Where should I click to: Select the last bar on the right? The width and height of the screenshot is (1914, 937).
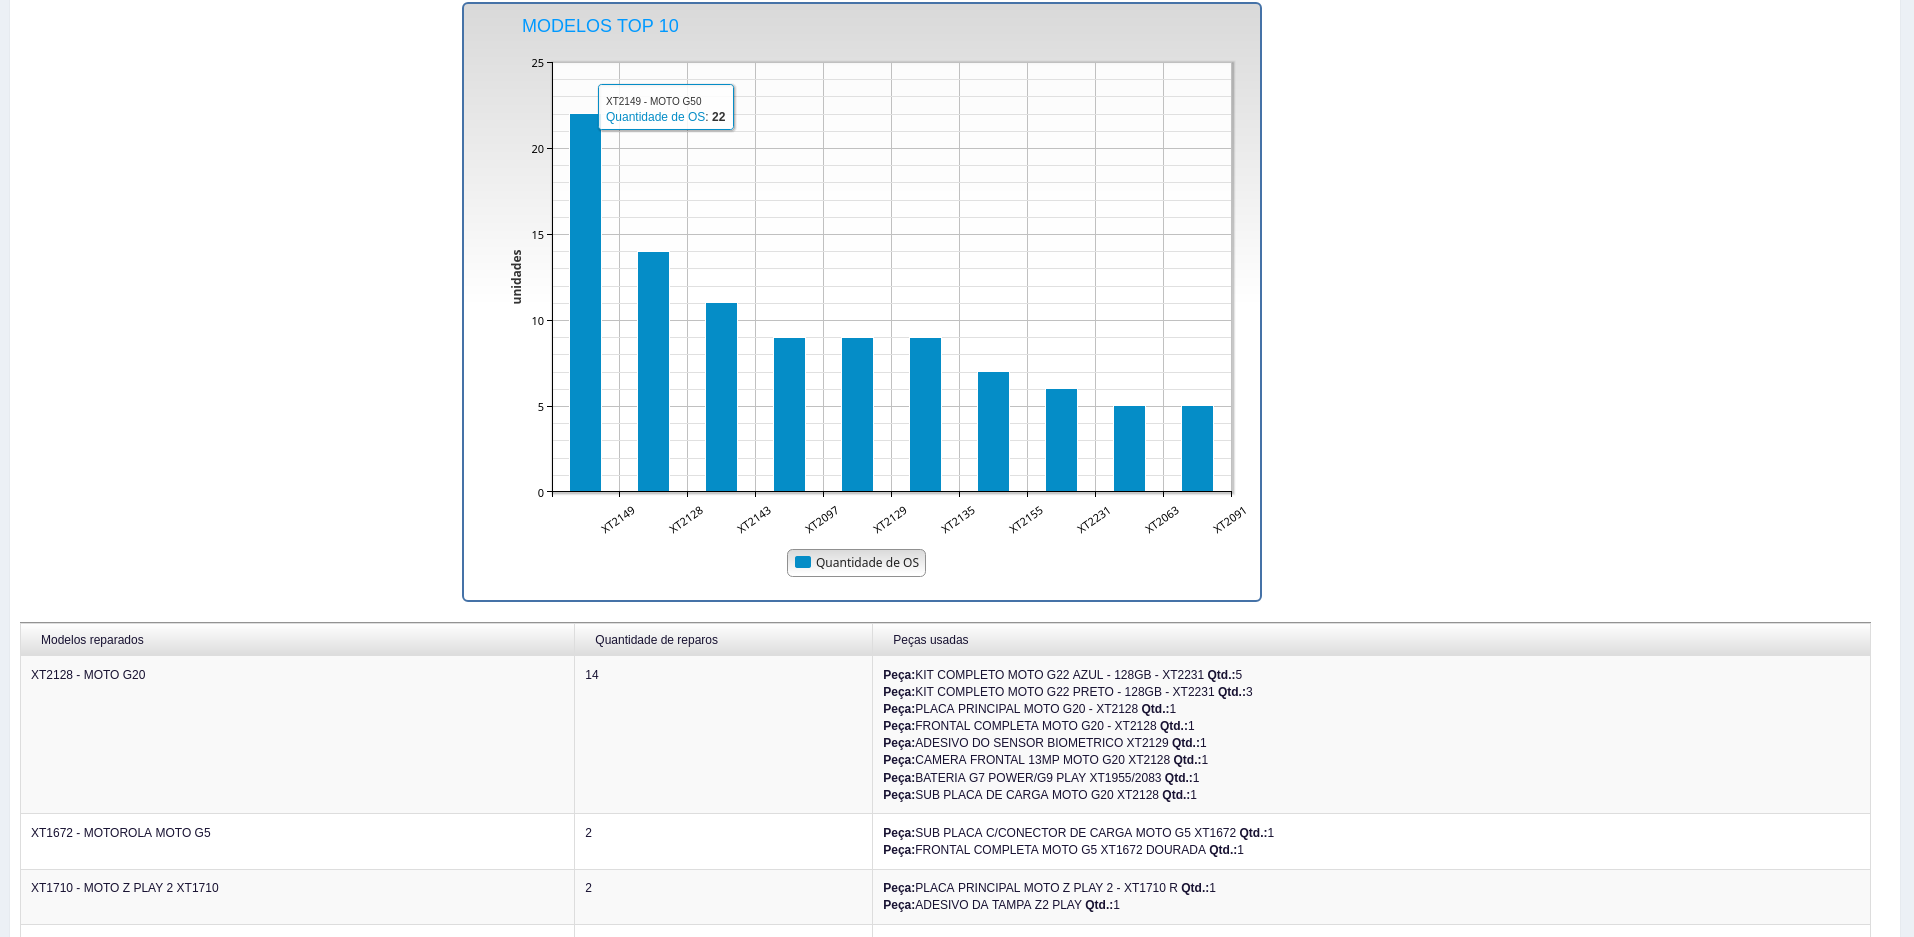click(x=1197, y=449)
